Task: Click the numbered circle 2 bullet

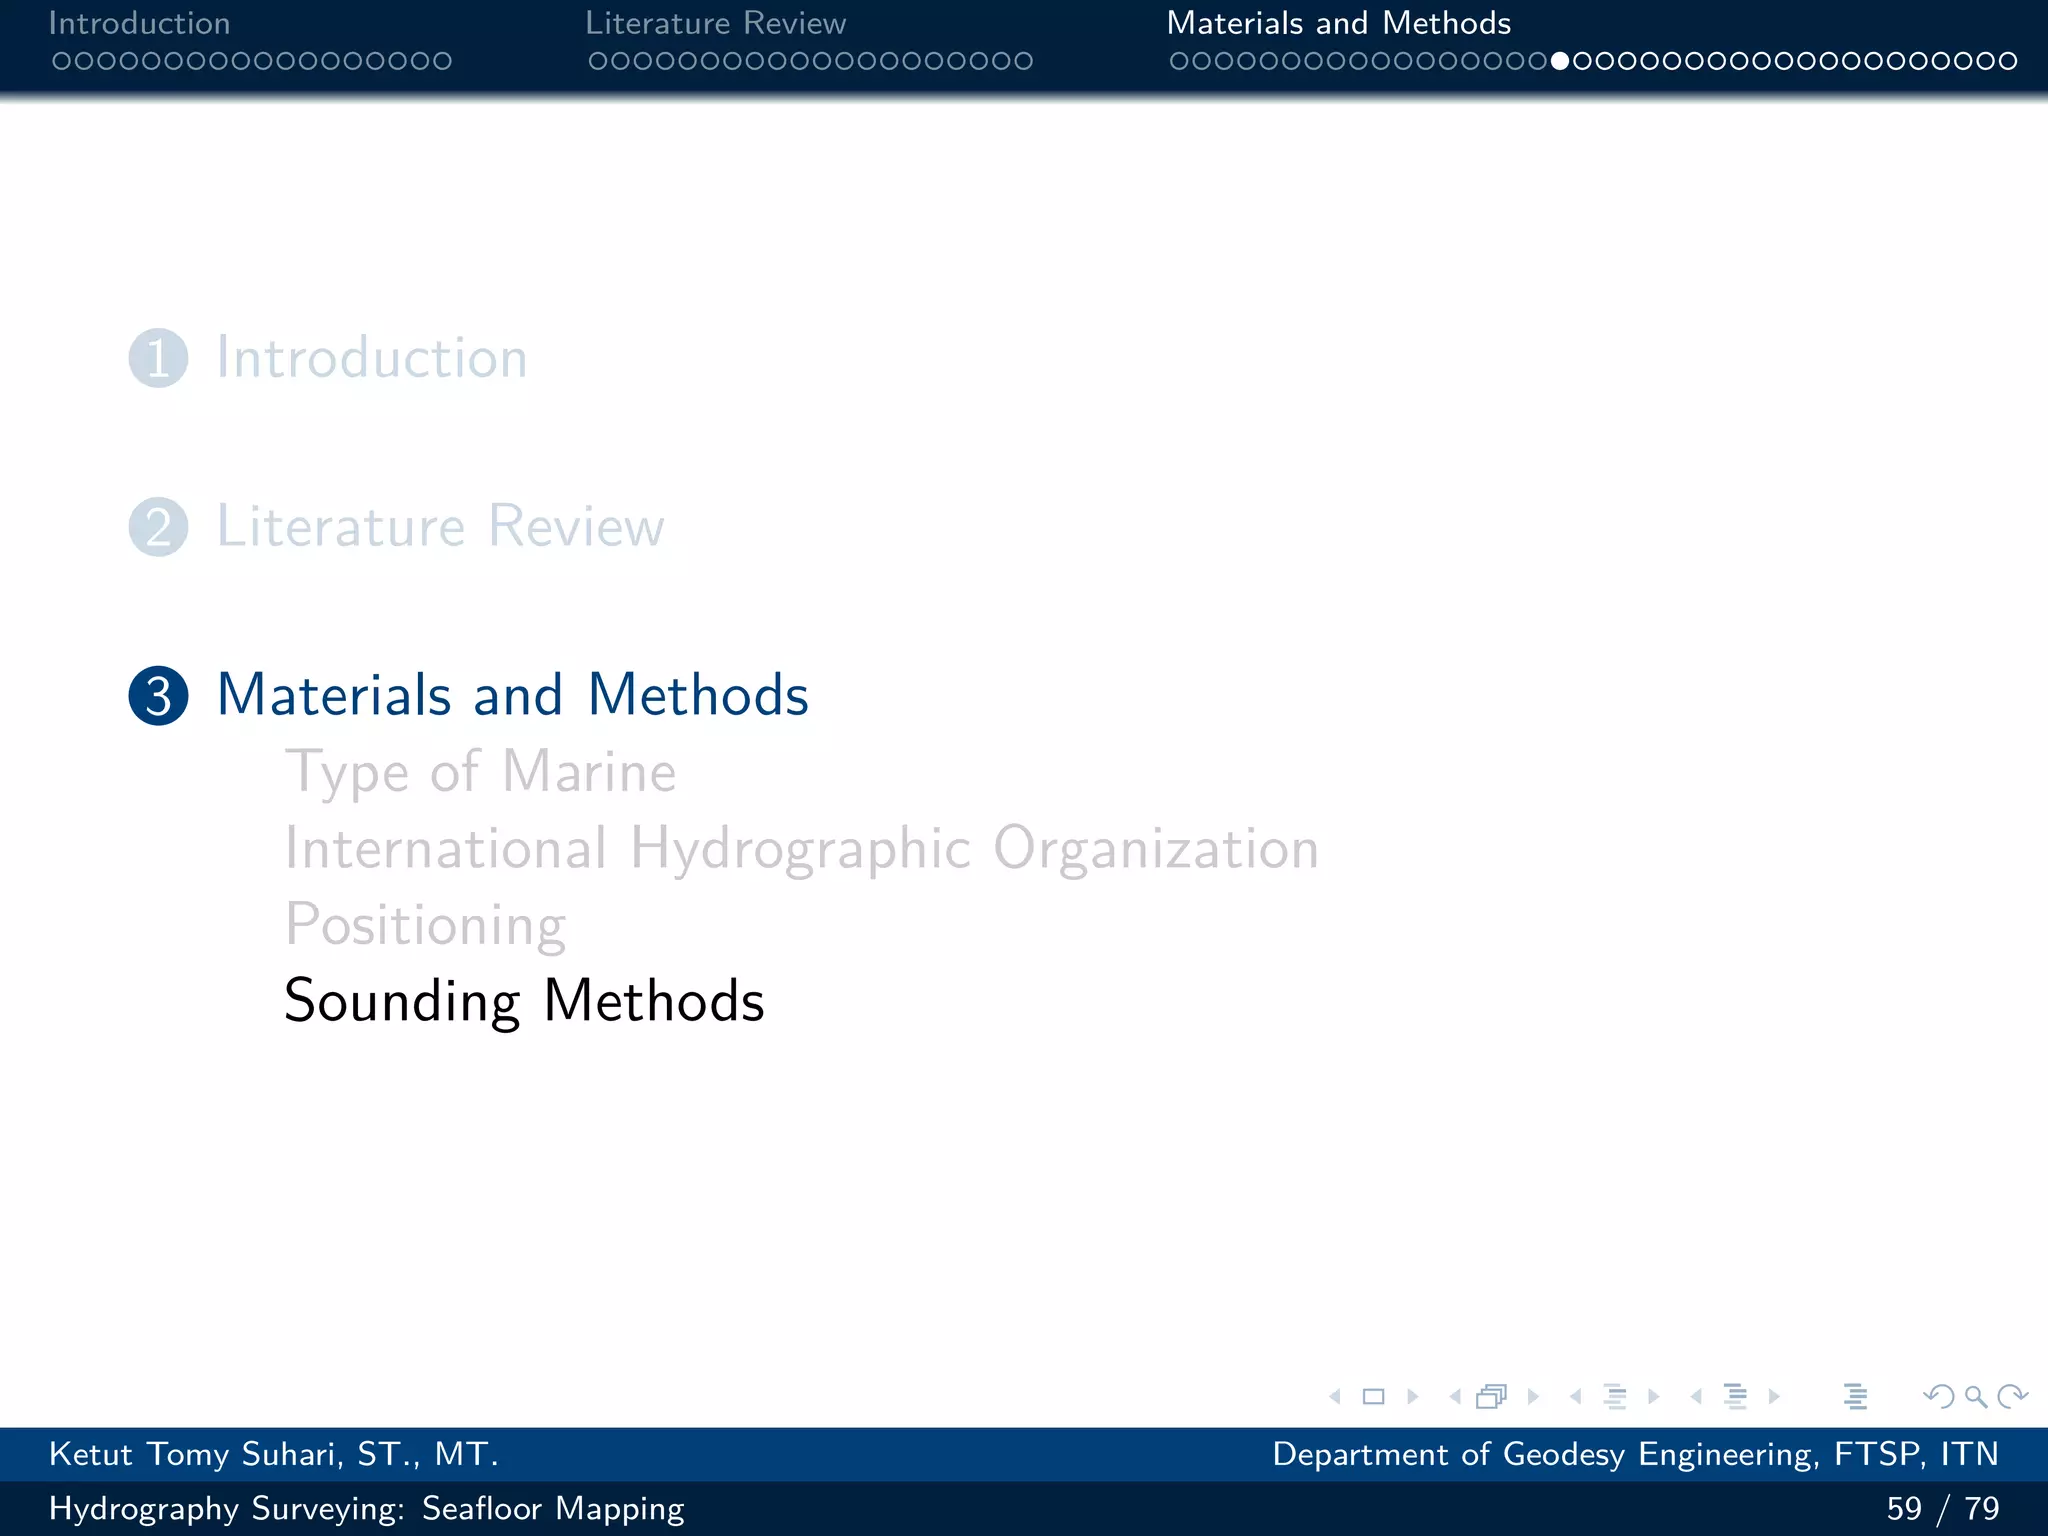Action: click(x=158, y=527)
